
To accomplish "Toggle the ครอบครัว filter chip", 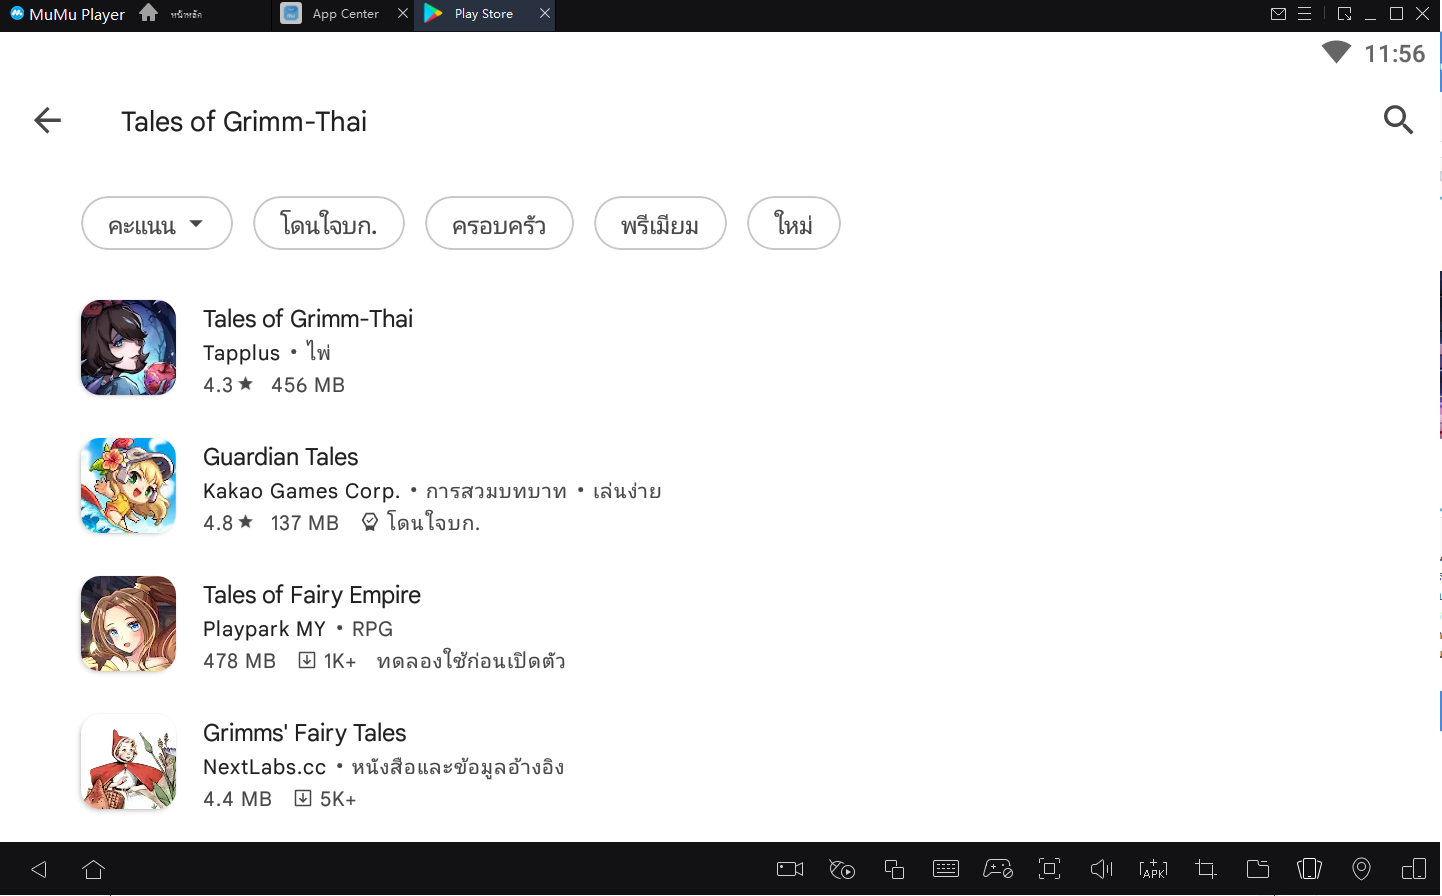I will 499,224.
